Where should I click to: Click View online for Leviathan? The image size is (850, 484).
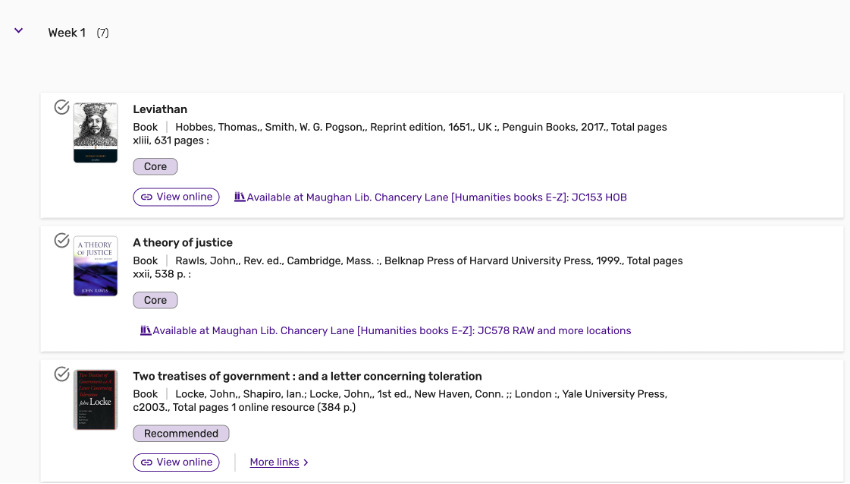coord(176,197)
